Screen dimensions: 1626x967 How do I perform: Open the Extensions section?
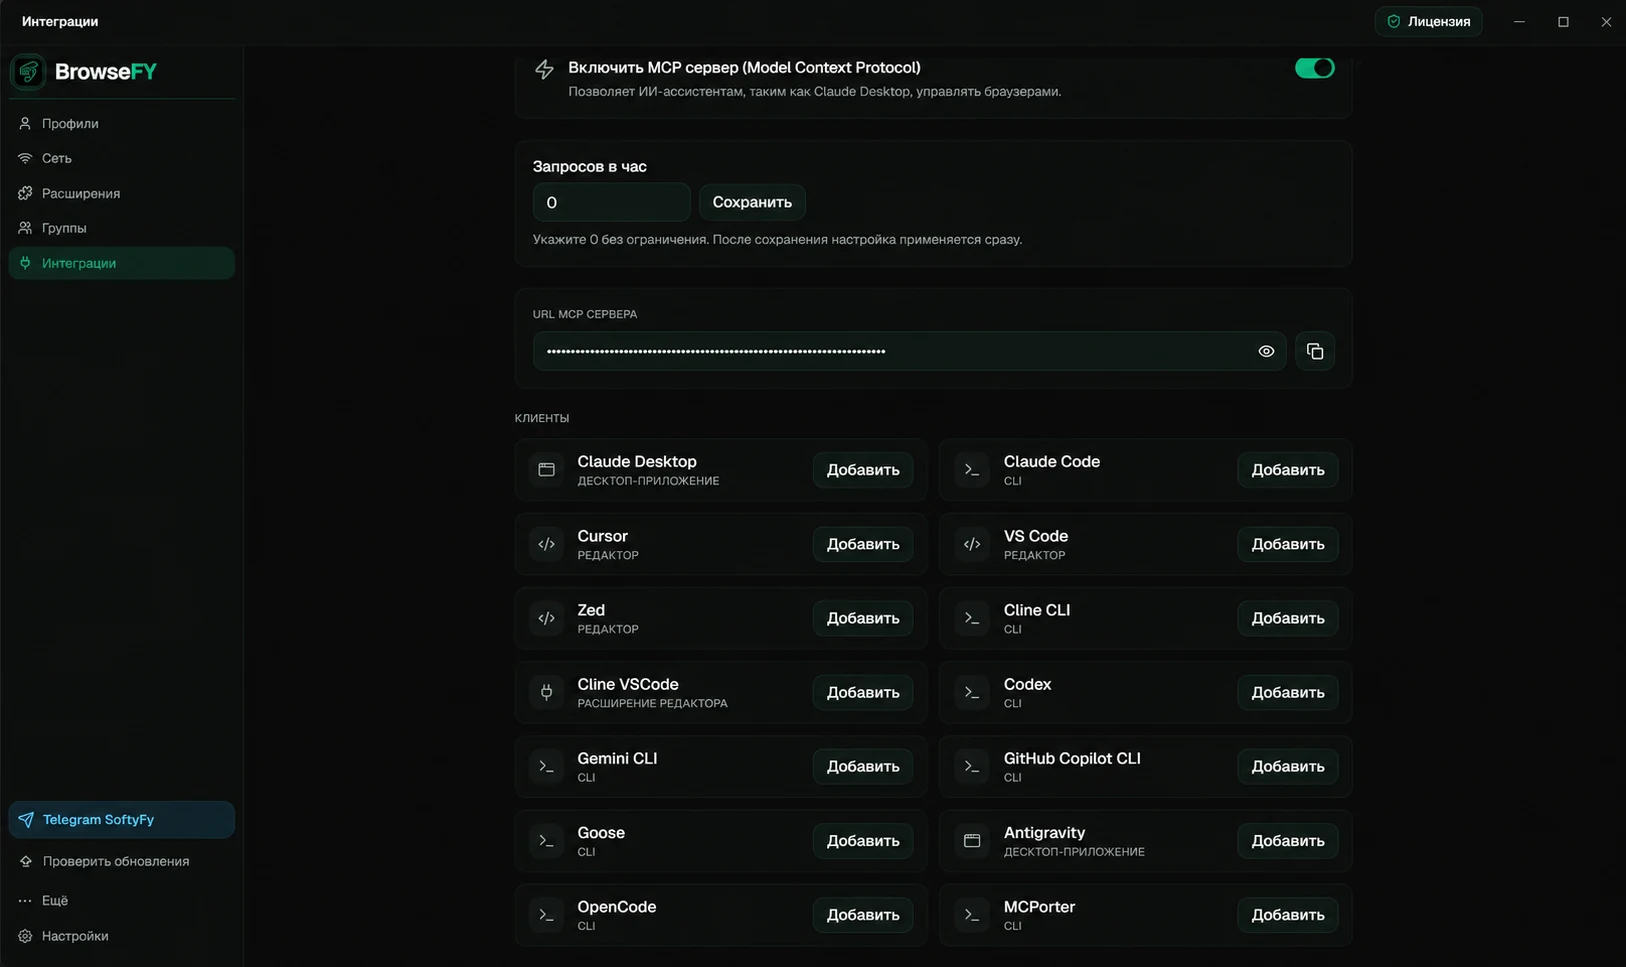point(122,193)
